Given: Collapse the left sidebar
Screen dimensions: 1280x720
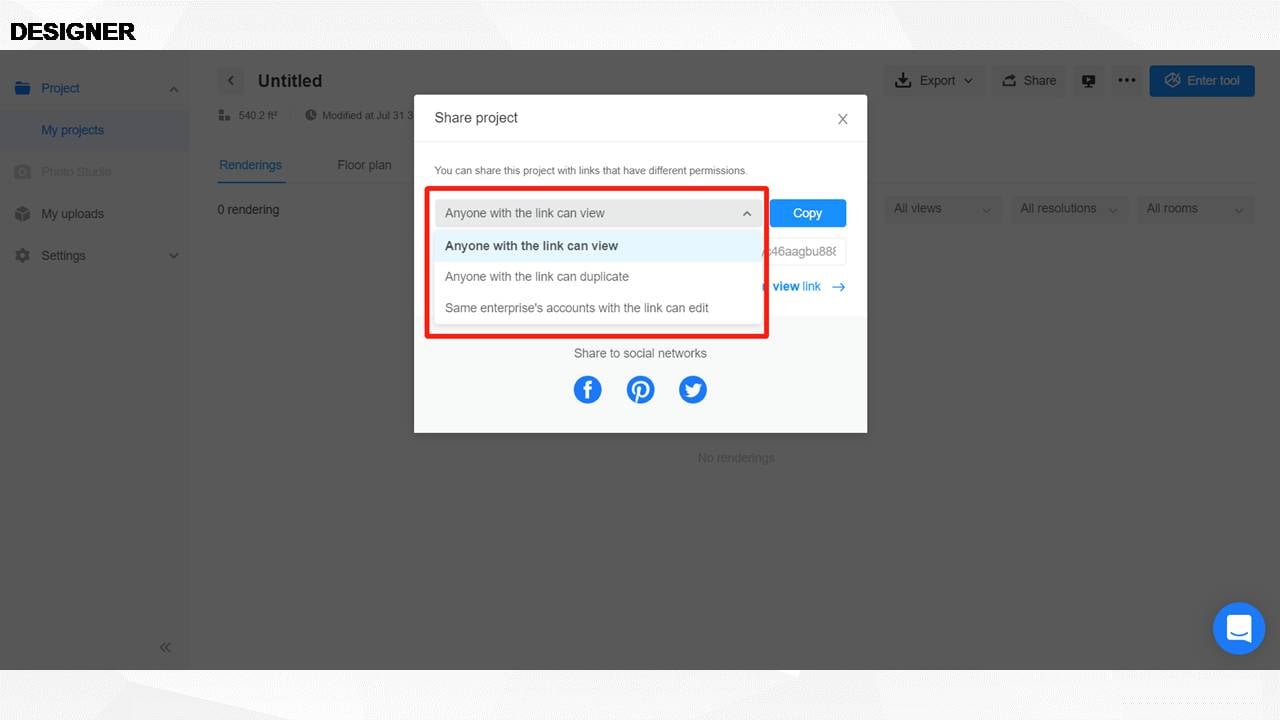Looking at the screenshot, I should coord(165,647).
